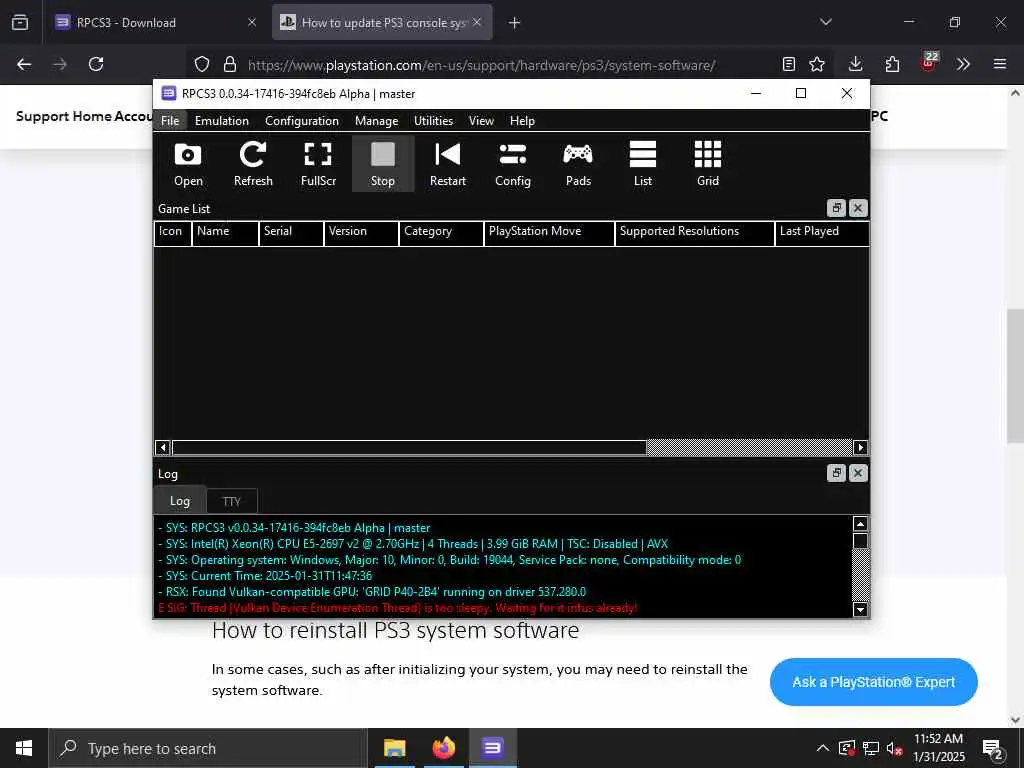Switch to the TTY tab
The height and width of the screenshot is (768, 1024).
point(231,502)
